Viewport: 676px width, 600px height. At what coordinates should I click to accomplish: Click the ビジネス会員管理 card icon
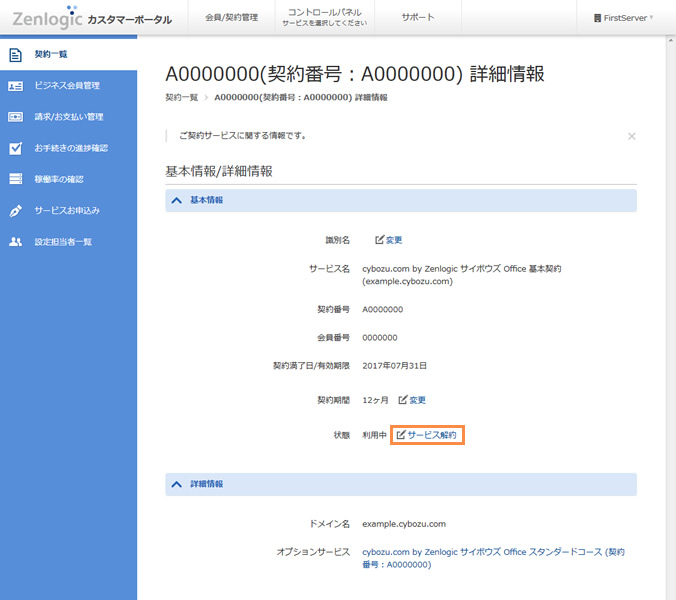tap(15, 86)
